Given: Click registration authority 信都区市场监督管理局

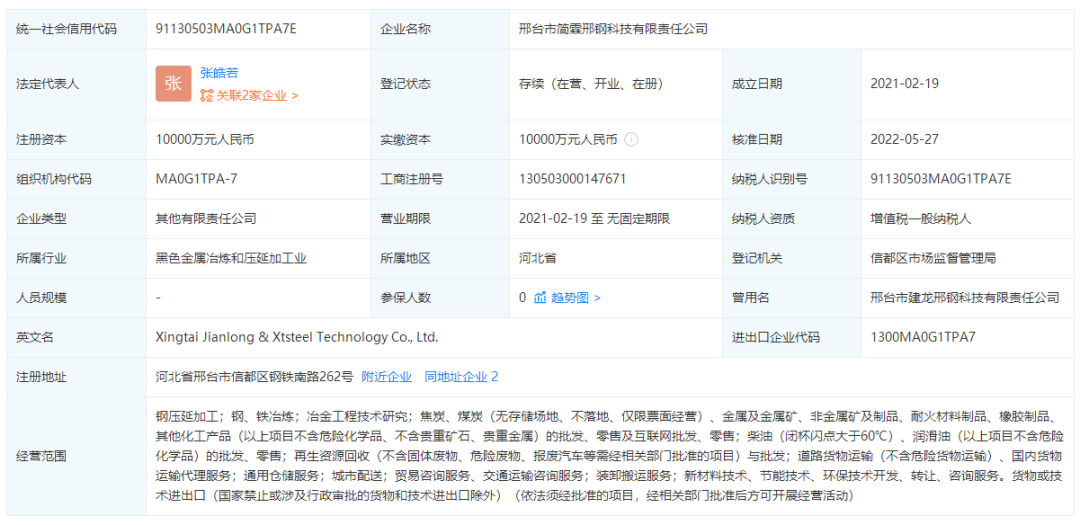Looking at the screenshot, I should click(932, 258).
